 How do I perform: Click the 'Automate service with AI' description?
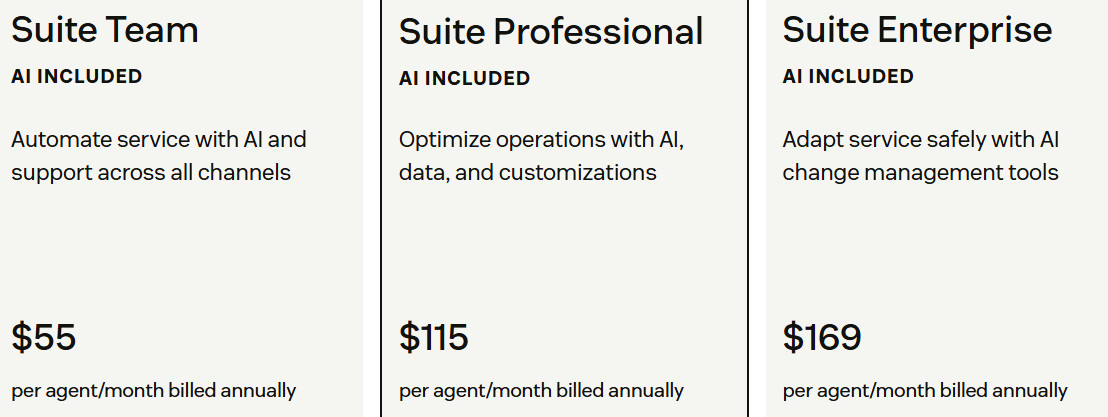click(x=158, y=156)
